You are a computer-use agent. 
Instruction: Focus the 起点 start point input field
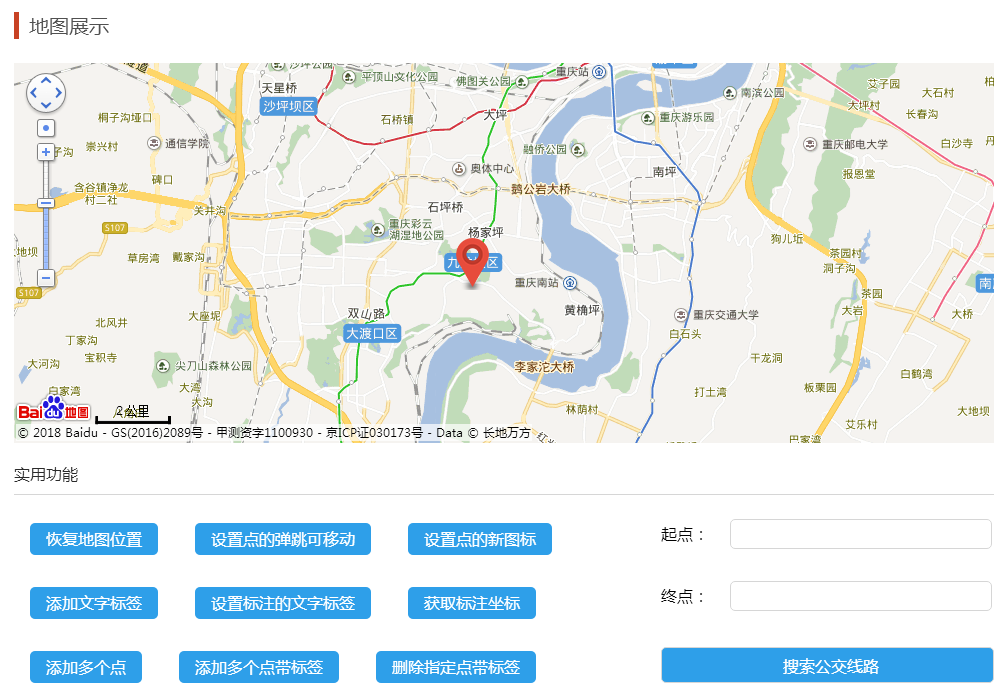[860, 534]
